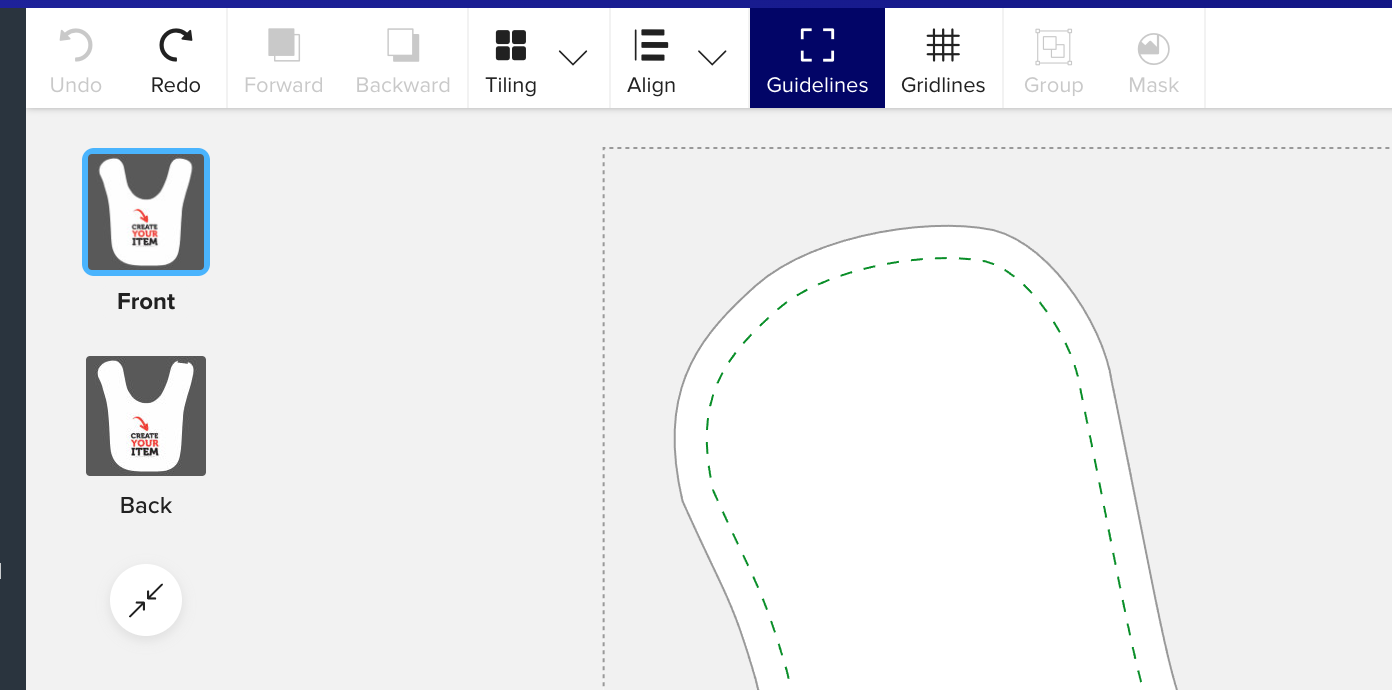1392x690 pixels.
Task: Click the Redo arrow icon
Action: [176, 46]
